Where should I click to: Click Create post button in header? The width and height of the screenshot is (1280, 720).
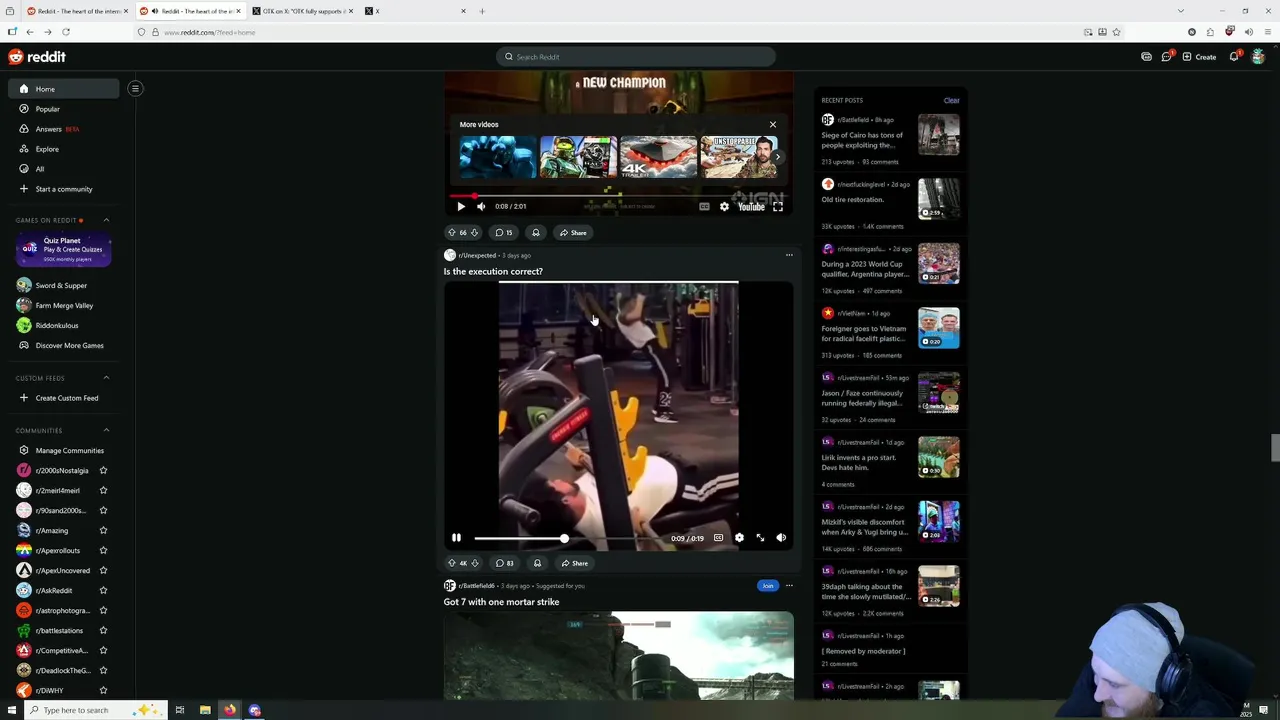pos(1199,57)
